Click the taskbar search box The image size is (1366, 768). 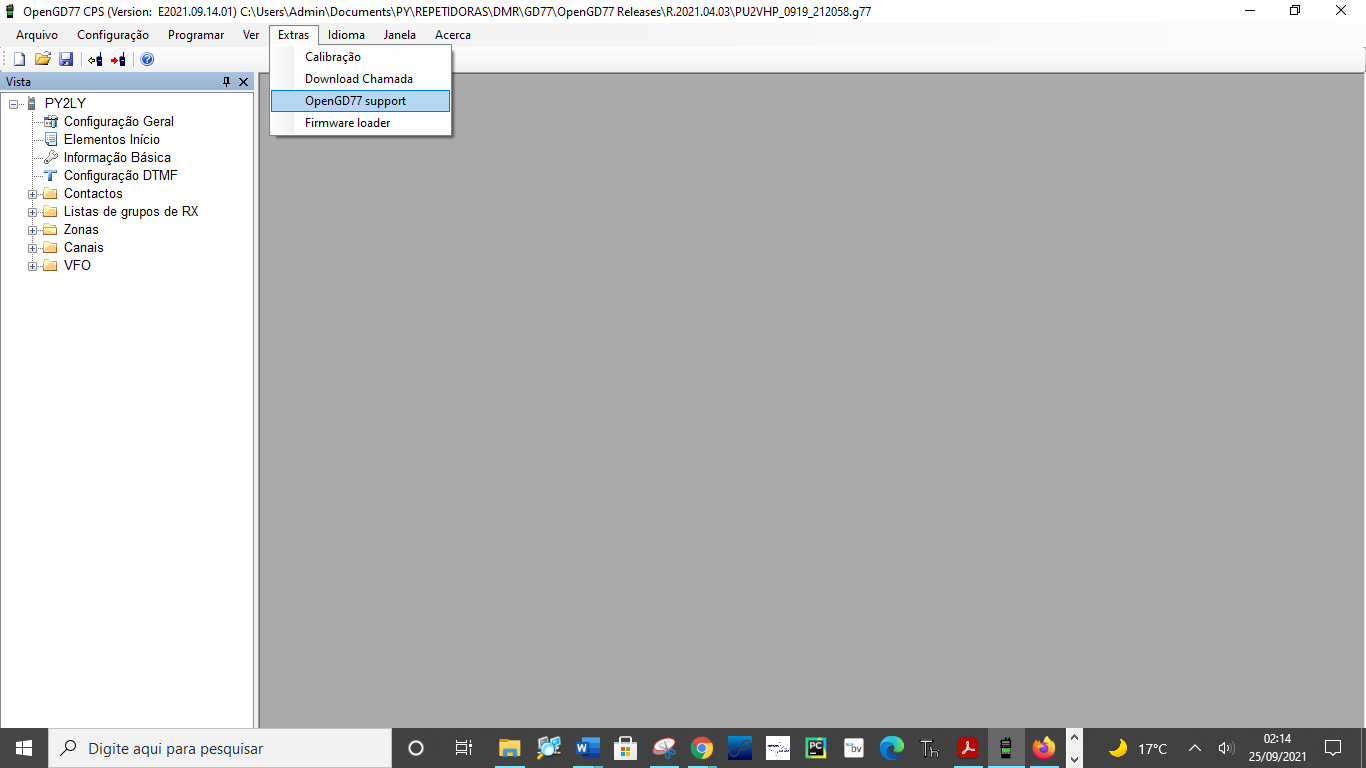click(x=220, y=748)
